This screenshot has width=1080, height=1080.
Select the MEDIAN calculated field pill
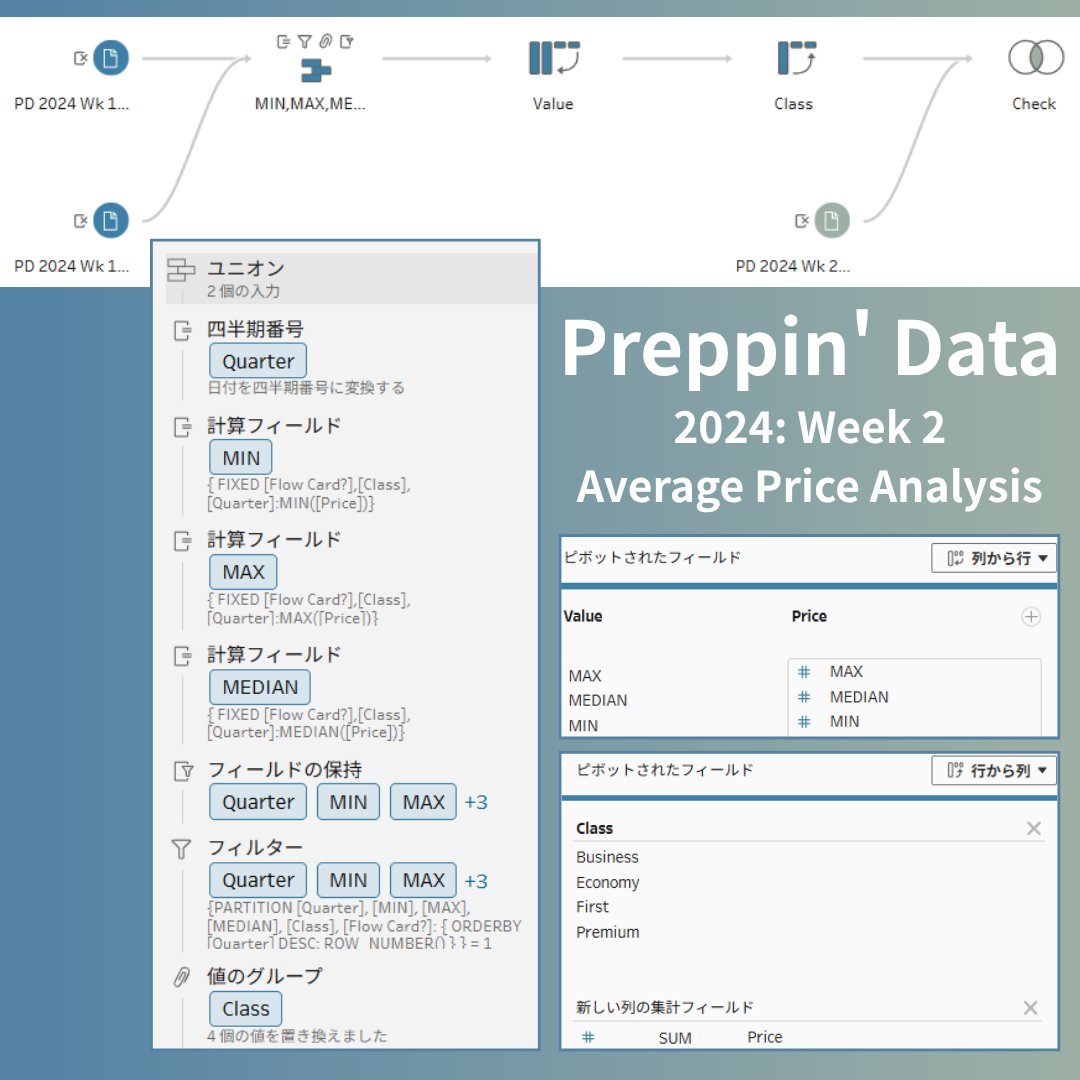(259, 687)
